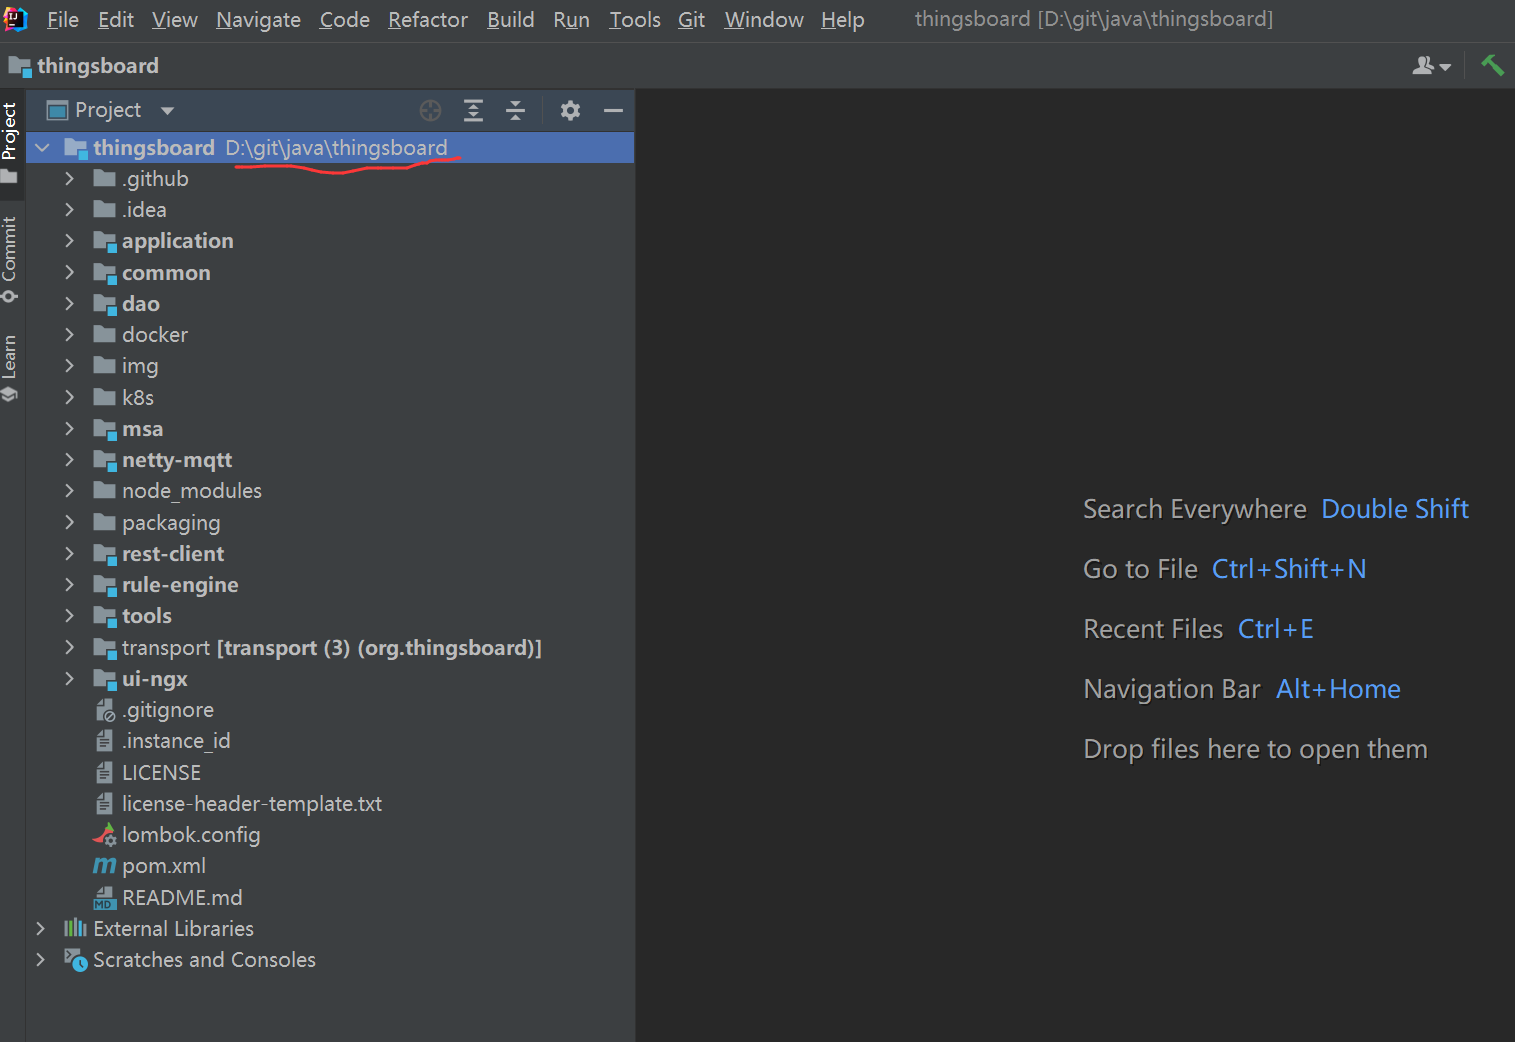Select README.md in the project tree

click(x=182, y=897)
